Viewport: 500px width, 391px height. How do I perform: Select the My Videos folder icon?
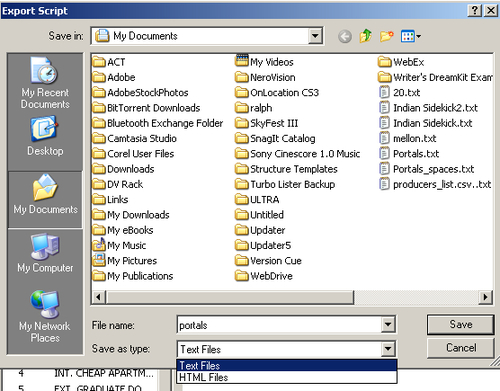[x=242, y=61]
